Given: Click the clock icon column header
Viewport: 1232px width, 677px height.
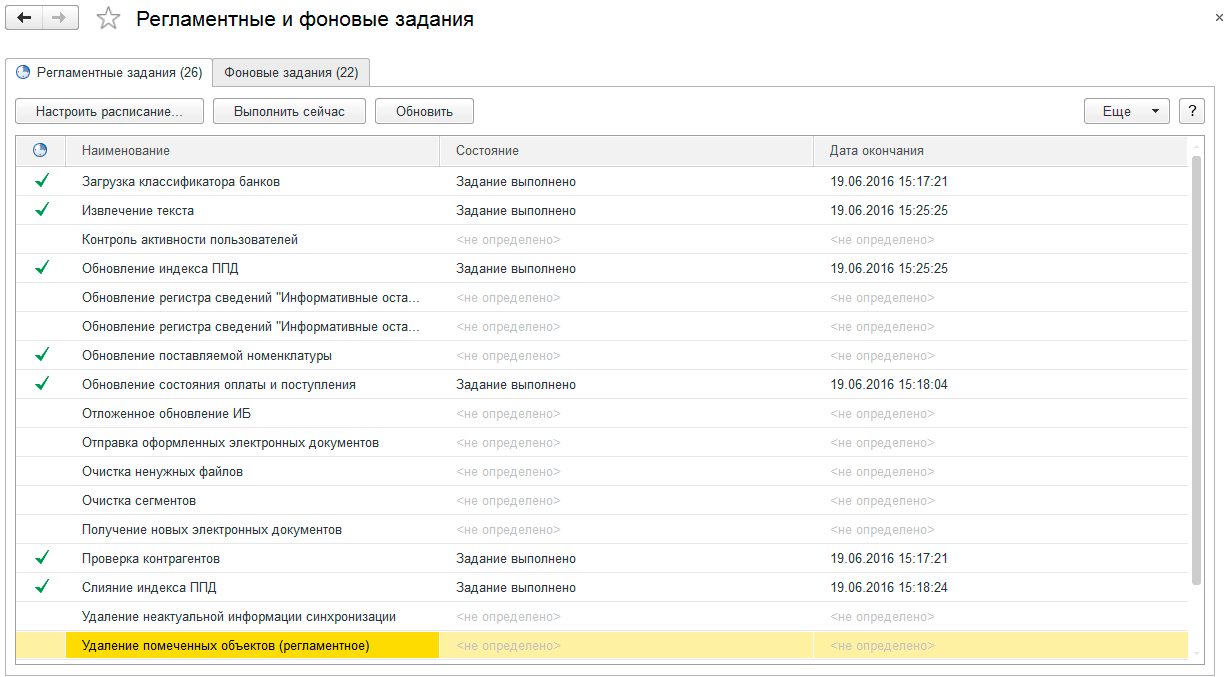Looking at the screenshot, I should [40, 150].
